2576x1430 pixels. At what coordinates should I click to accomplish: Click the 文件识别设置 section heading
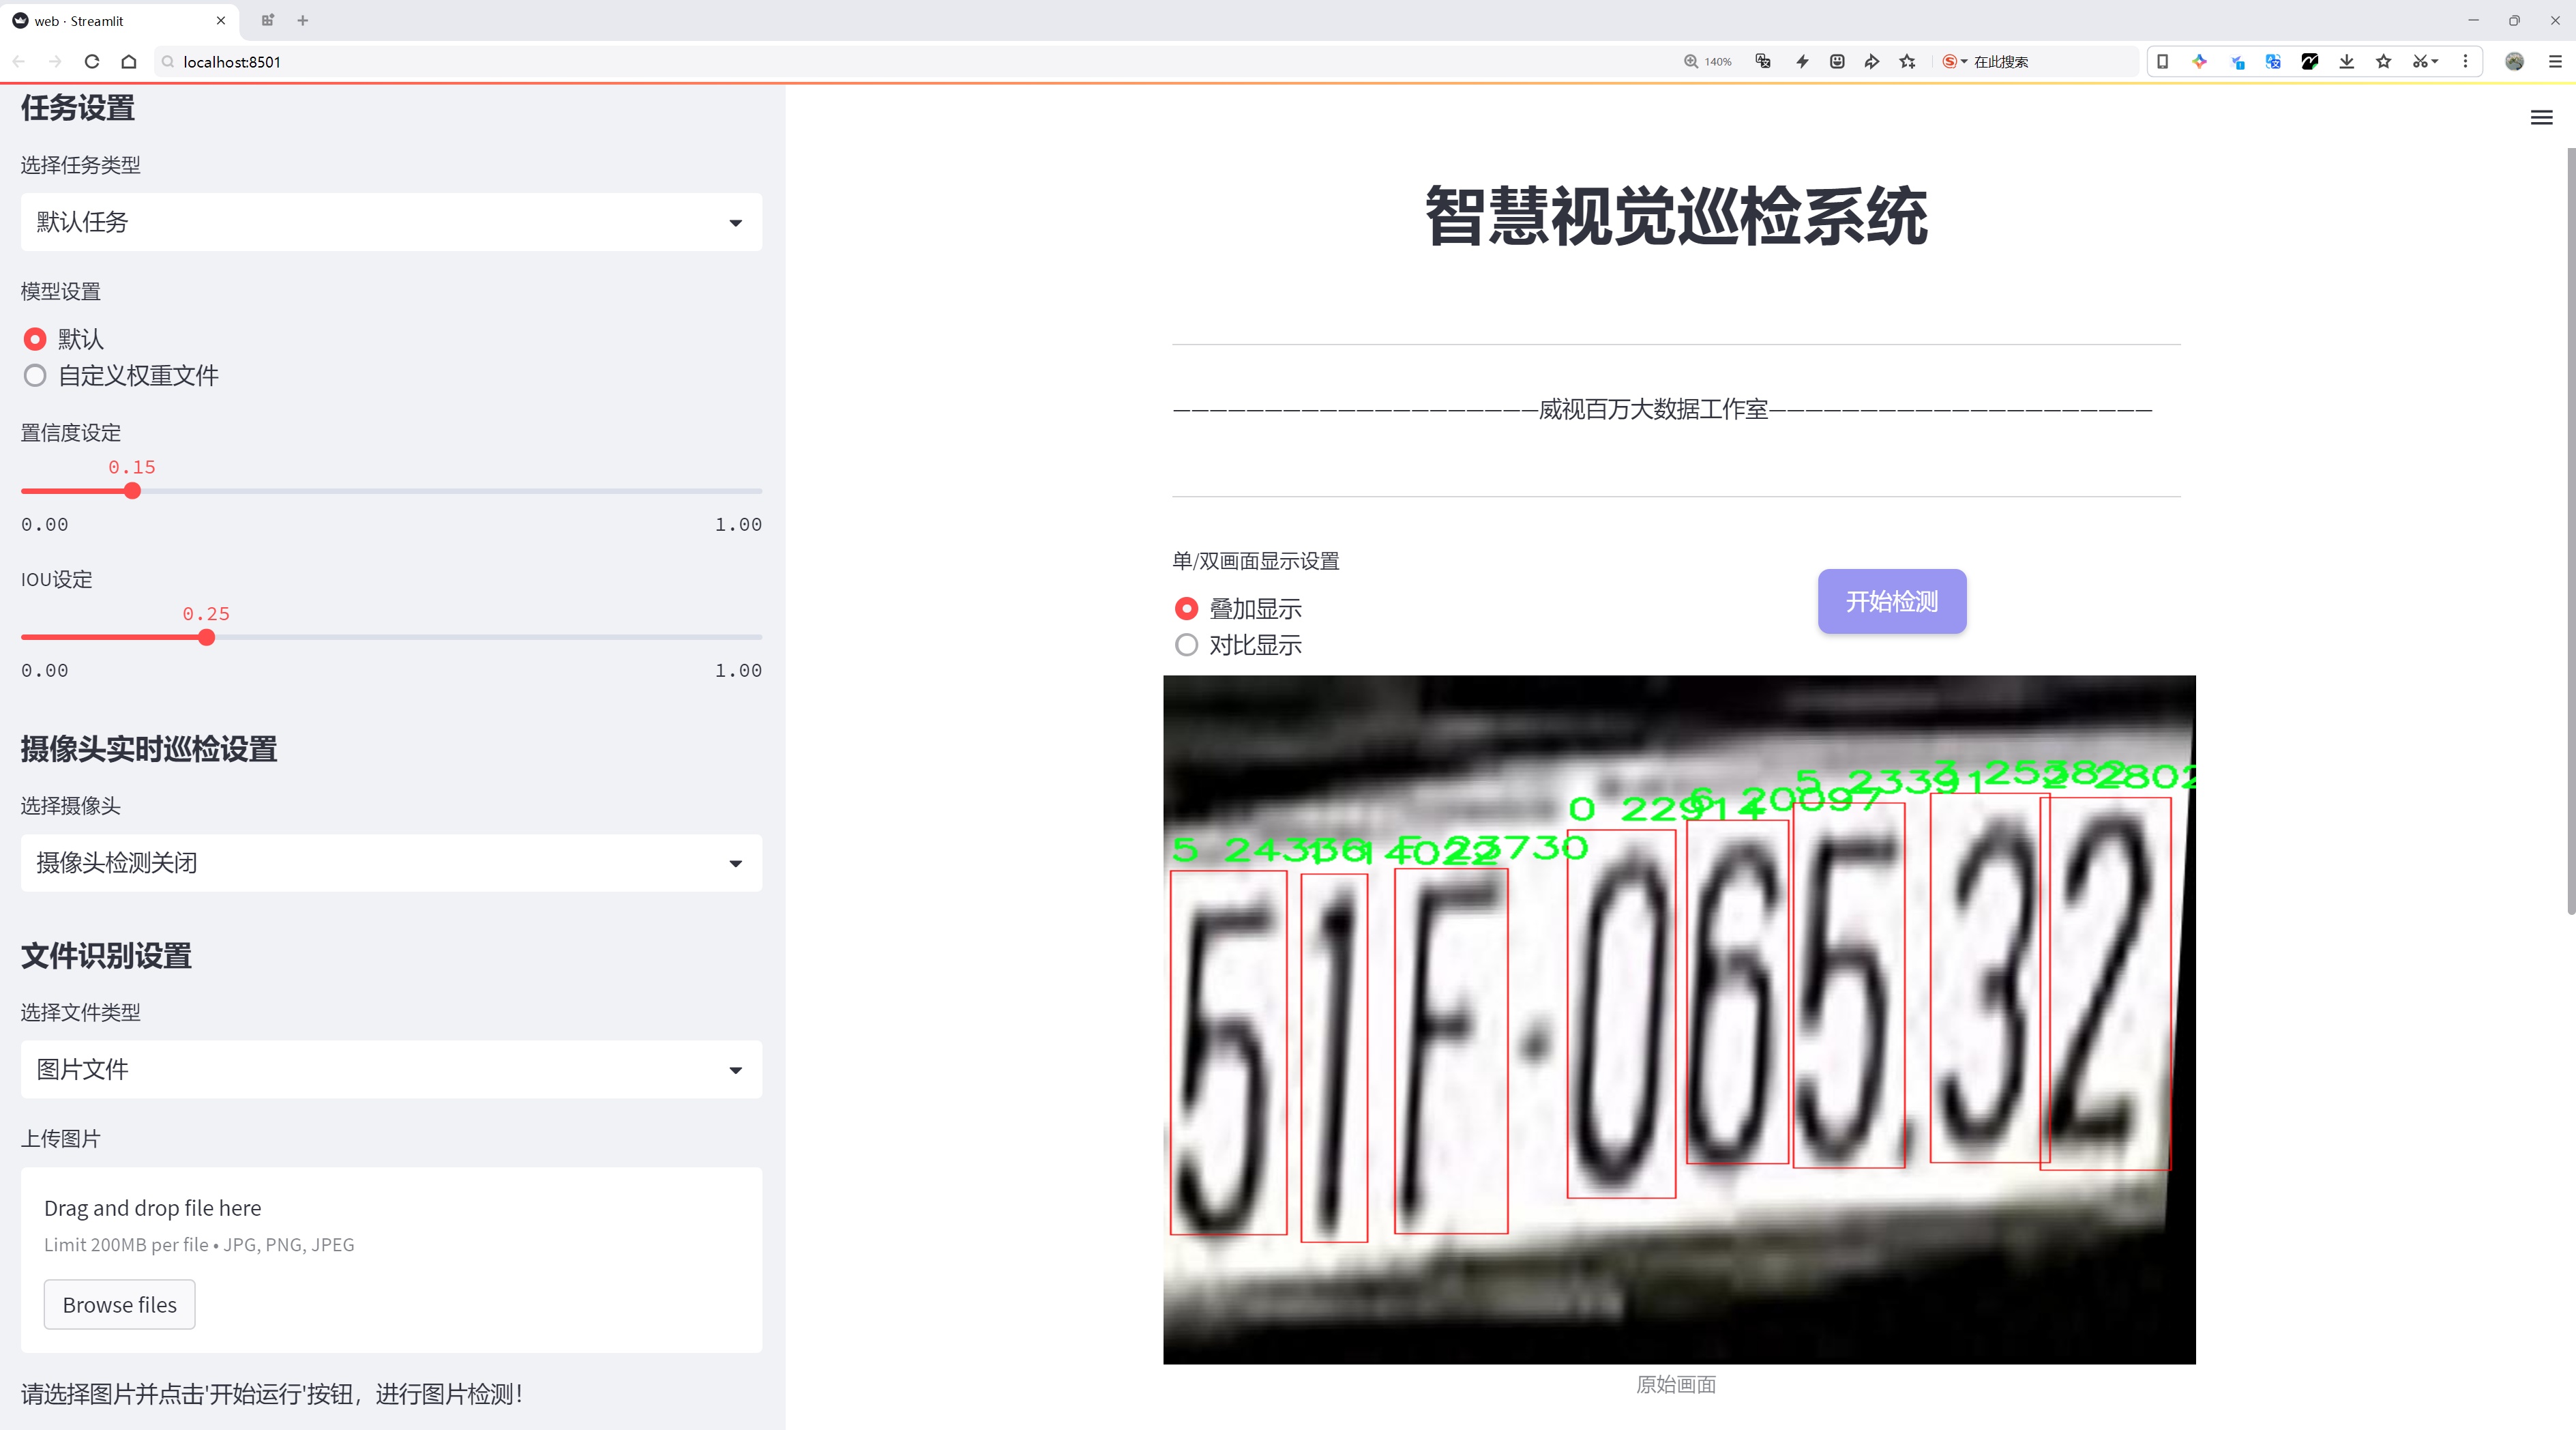click(x=106, y=956)
